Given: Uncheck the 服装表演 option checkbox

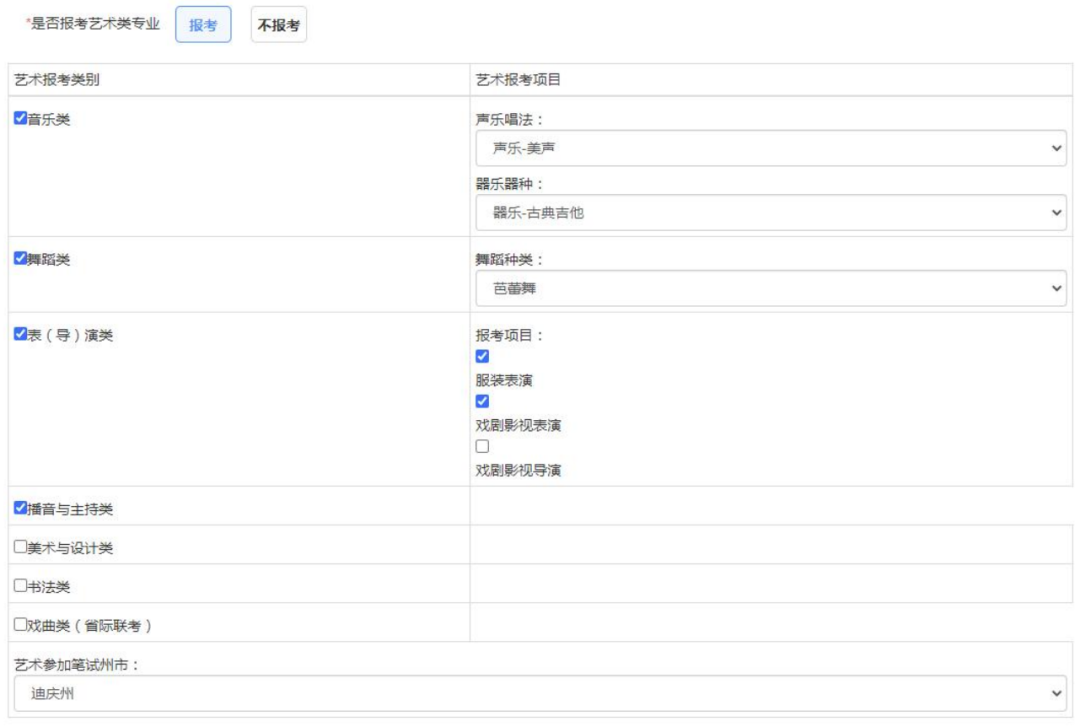Looking at the screenshot, I should point(482,357).
